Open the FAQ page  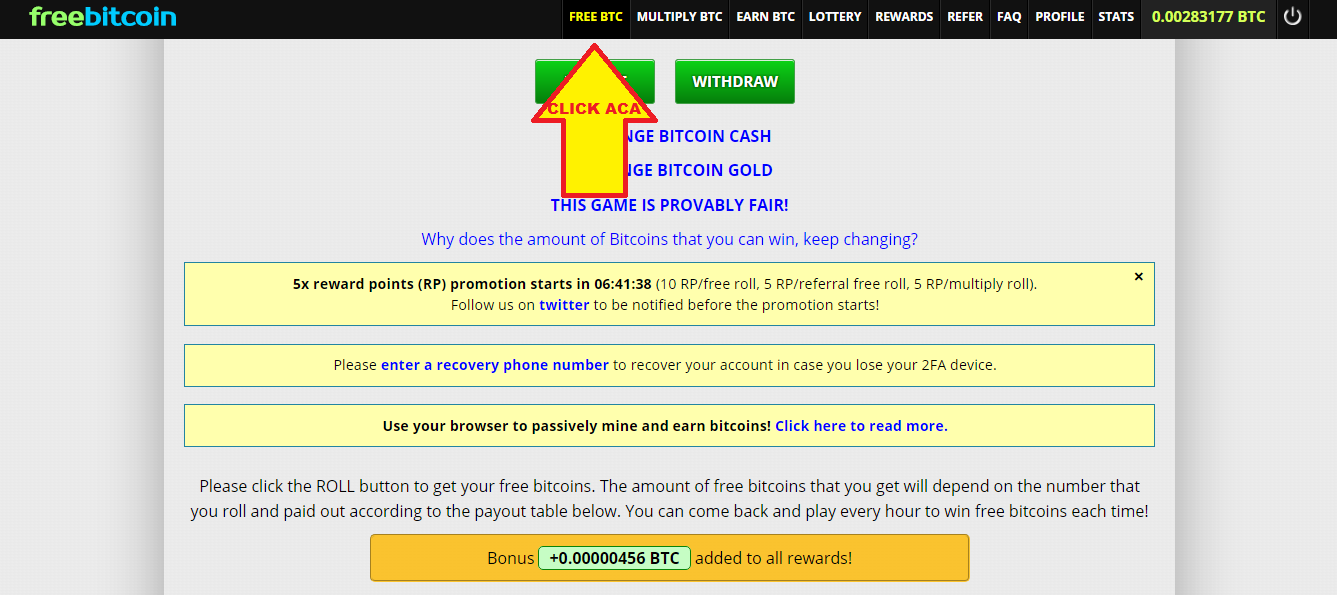click(x=1009, y=17)
